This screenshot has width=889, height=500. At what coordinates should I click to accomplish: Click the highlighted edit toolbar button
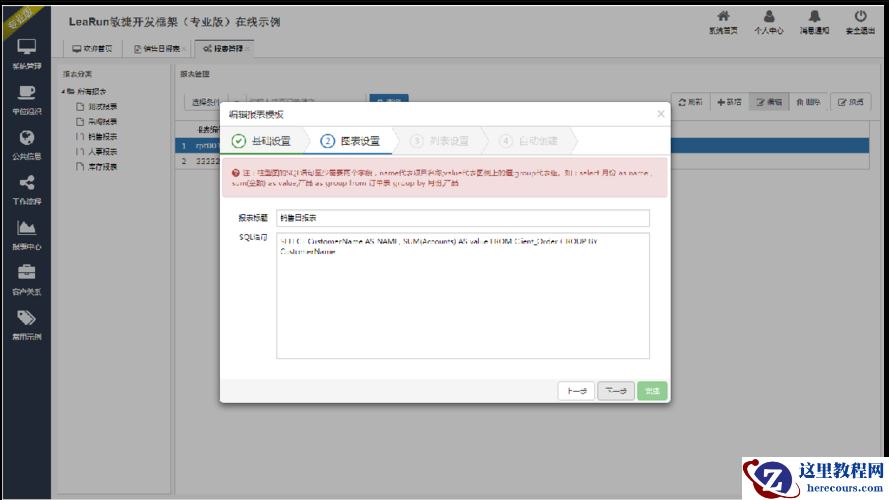[769, 102]
